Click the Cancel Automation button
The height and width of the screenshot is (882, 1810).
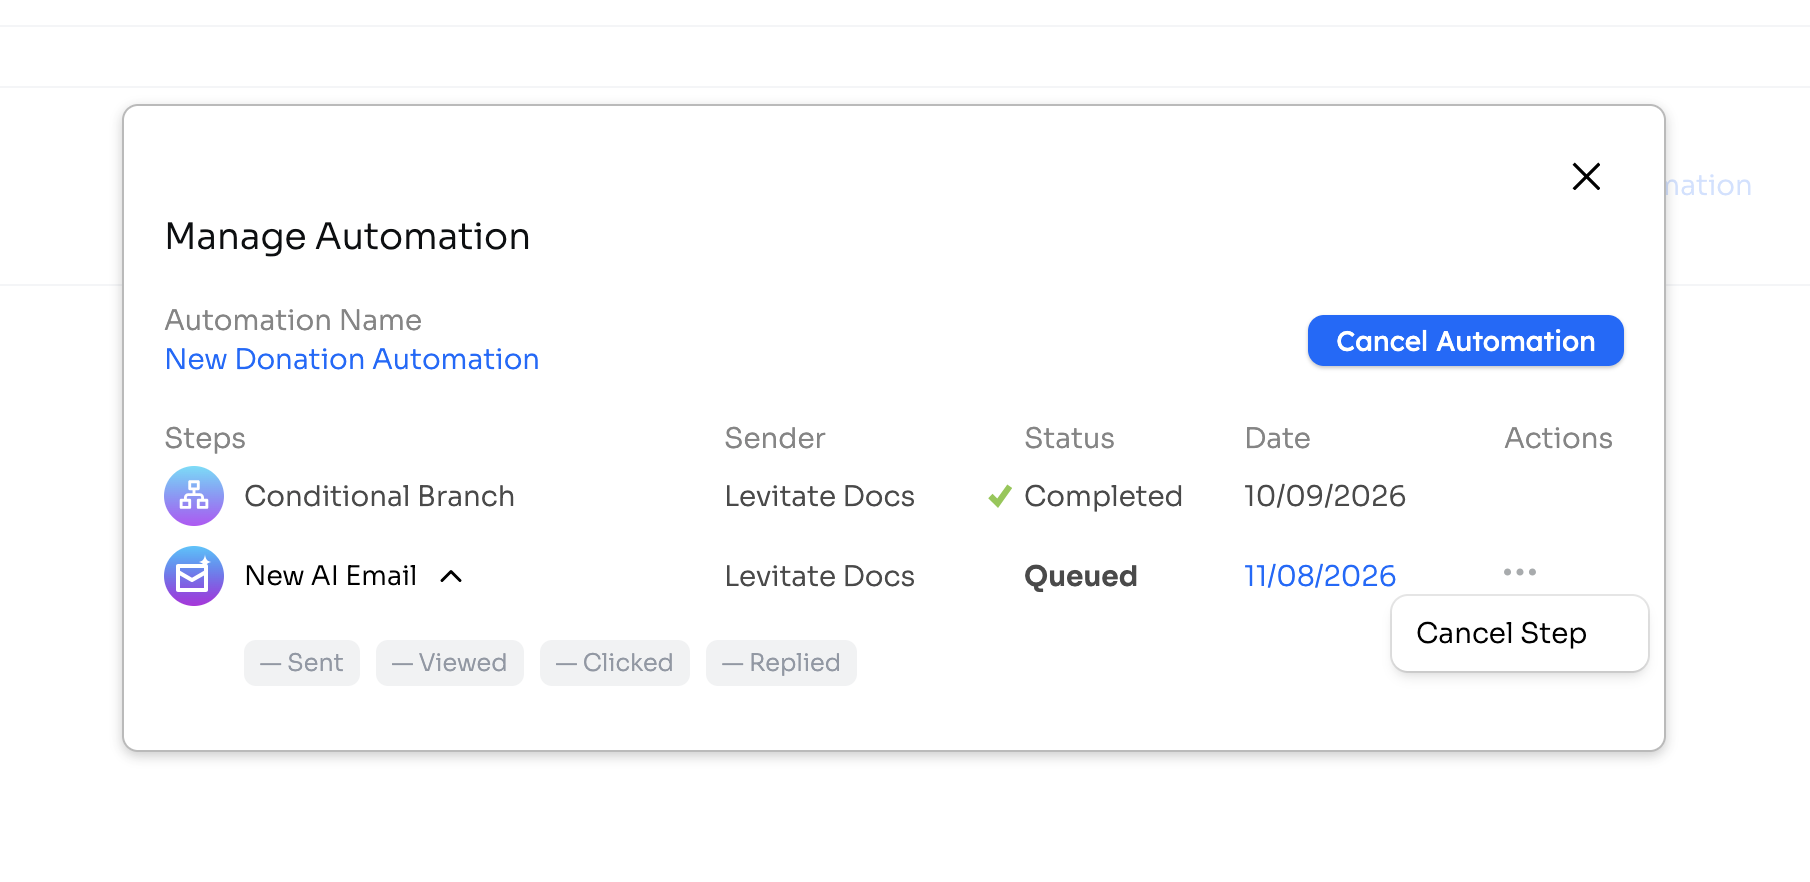(1465, 341)
